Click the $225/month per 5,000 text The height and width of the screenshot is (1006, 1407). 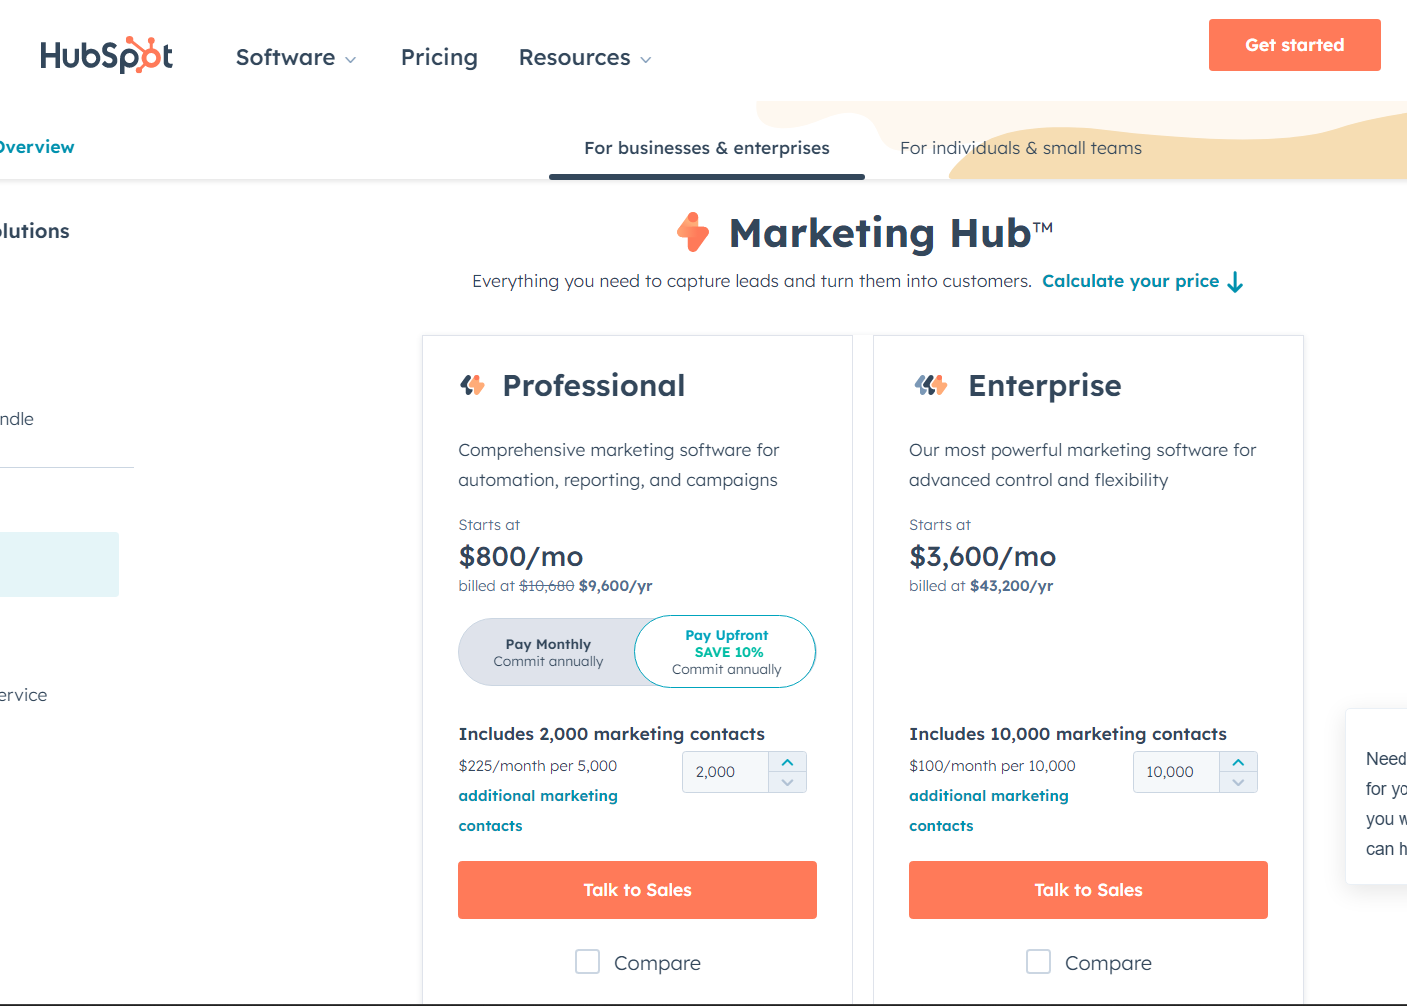pyautogui.click(x=538, y=766)
